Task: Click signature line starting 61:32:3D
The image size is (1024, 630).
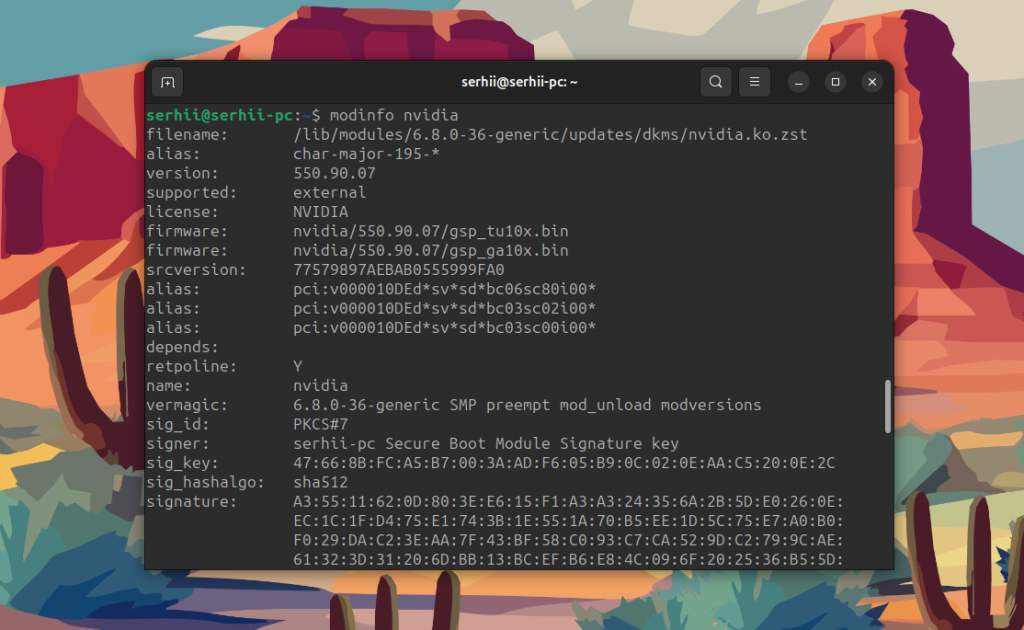Action: tap(568, 559)
